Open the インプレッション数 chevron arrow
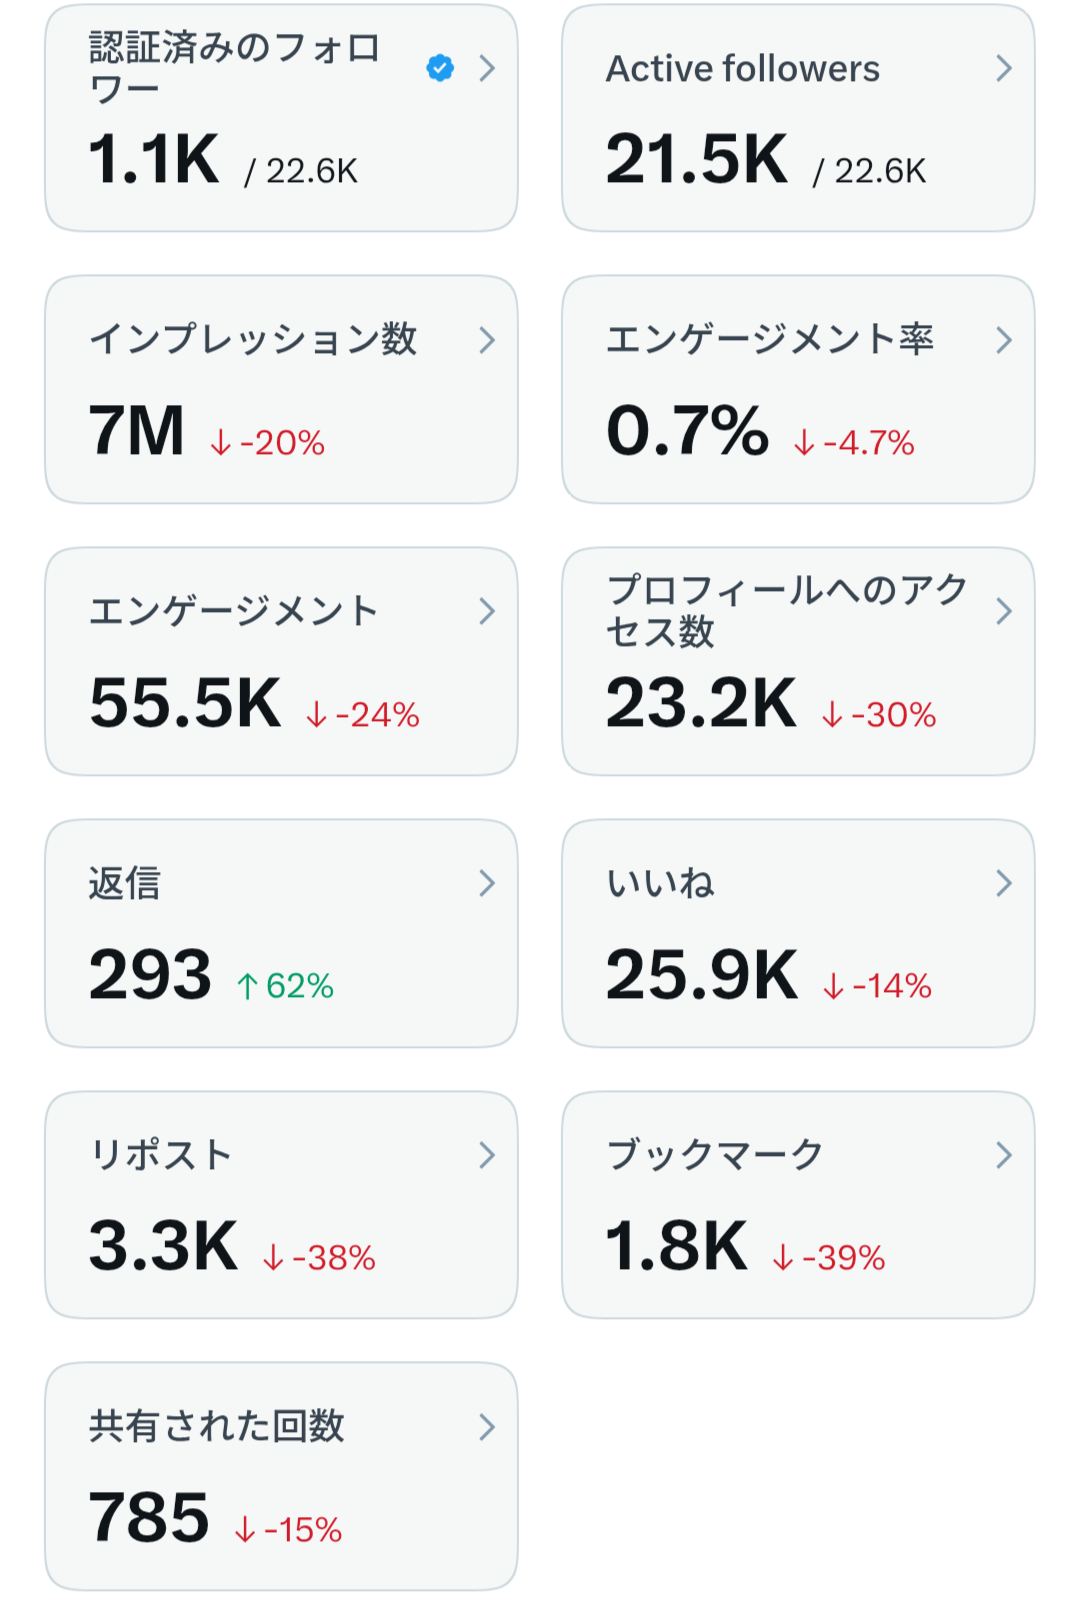 487,340
